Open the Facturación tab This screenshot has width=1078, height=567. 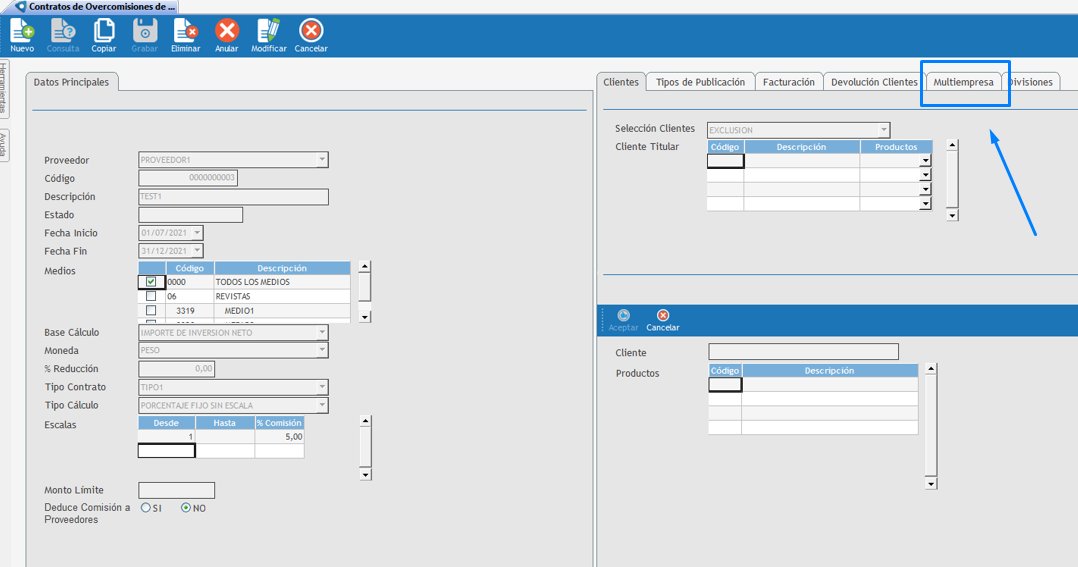[x=788, y=82]
